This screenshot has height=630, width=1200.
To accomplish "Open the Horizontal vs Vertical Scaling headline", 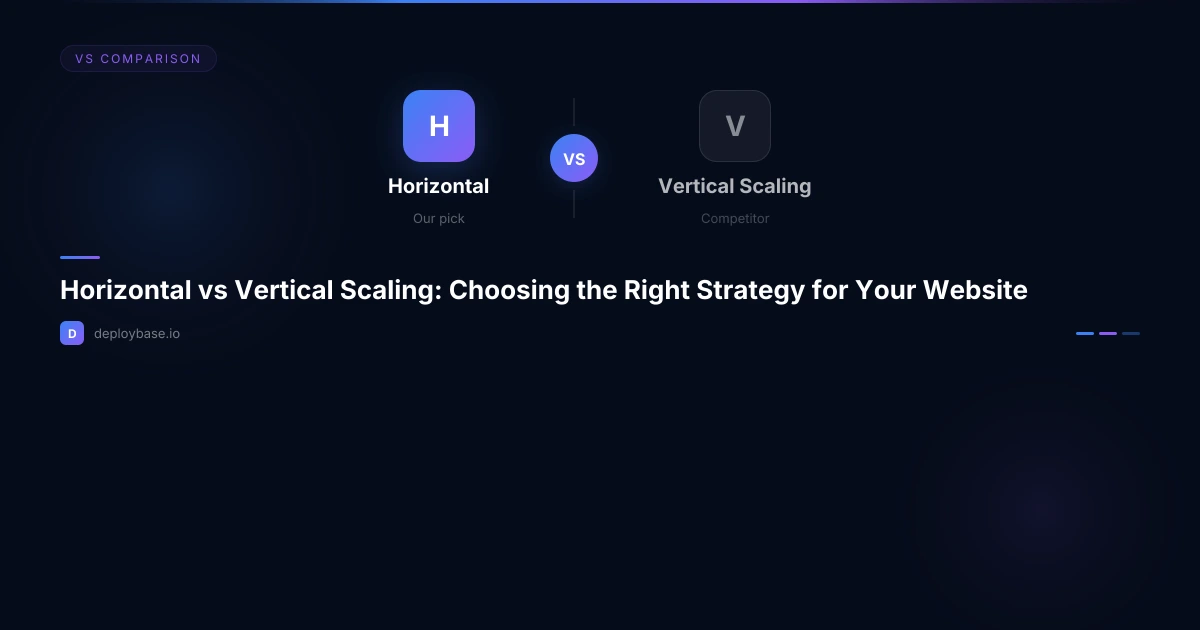I will (543, 290).
